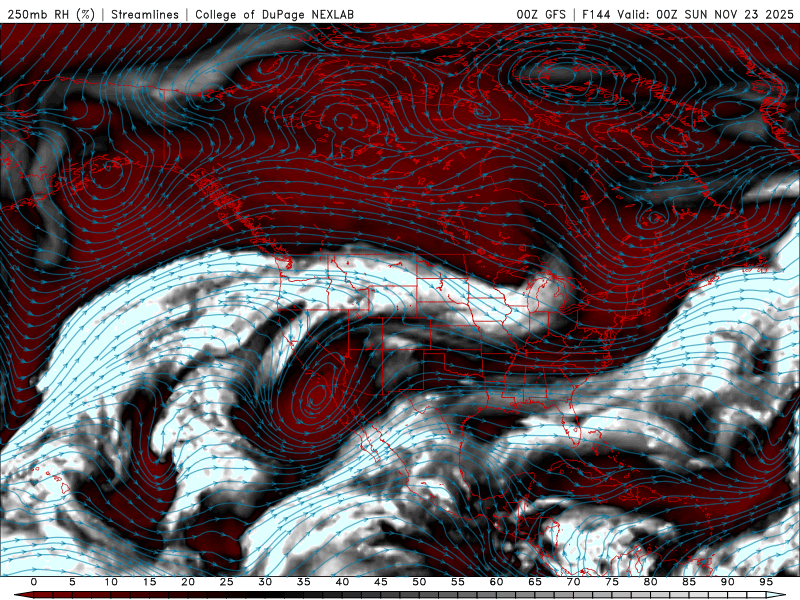Click the colorbar label "55"
This screenshot has height=600, width=800.
point(458,582)
